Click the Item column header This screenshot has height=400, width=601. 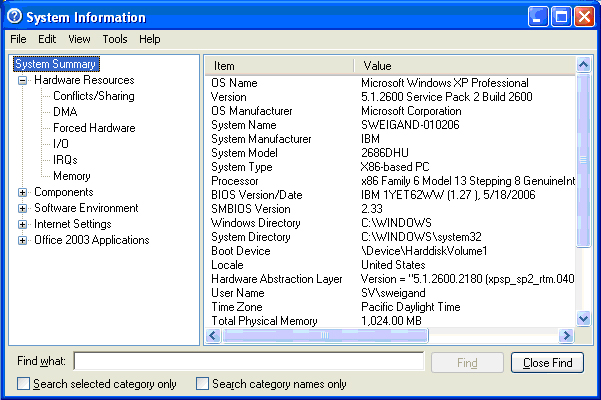[x=279, y=66]
